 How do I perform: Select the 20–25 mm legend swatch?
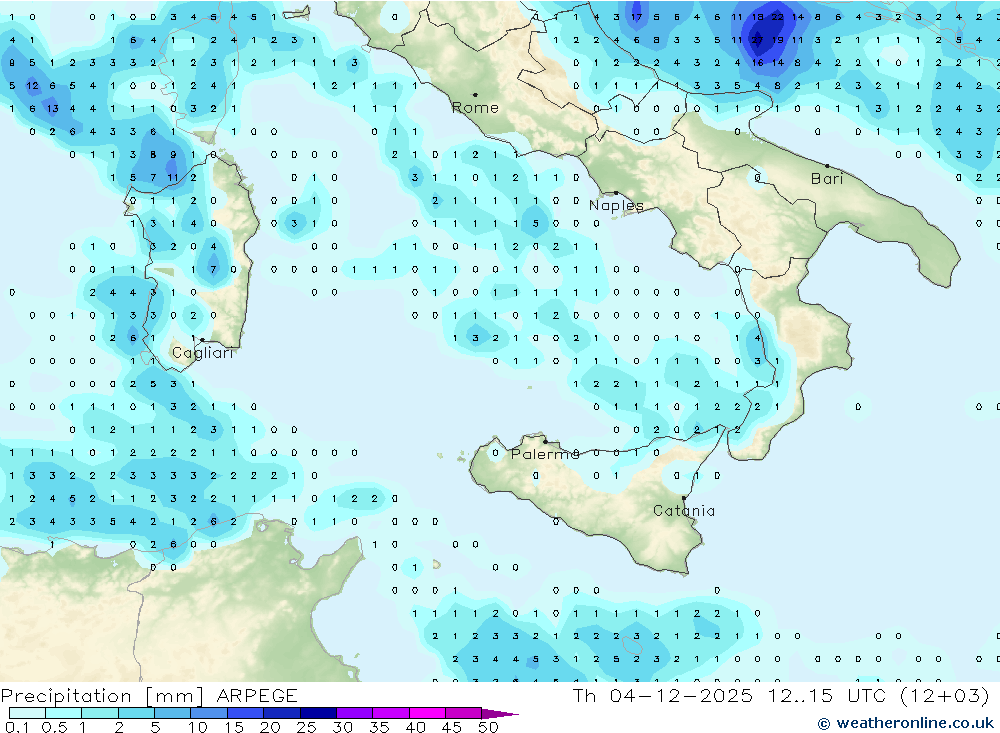tap(282, 713)
